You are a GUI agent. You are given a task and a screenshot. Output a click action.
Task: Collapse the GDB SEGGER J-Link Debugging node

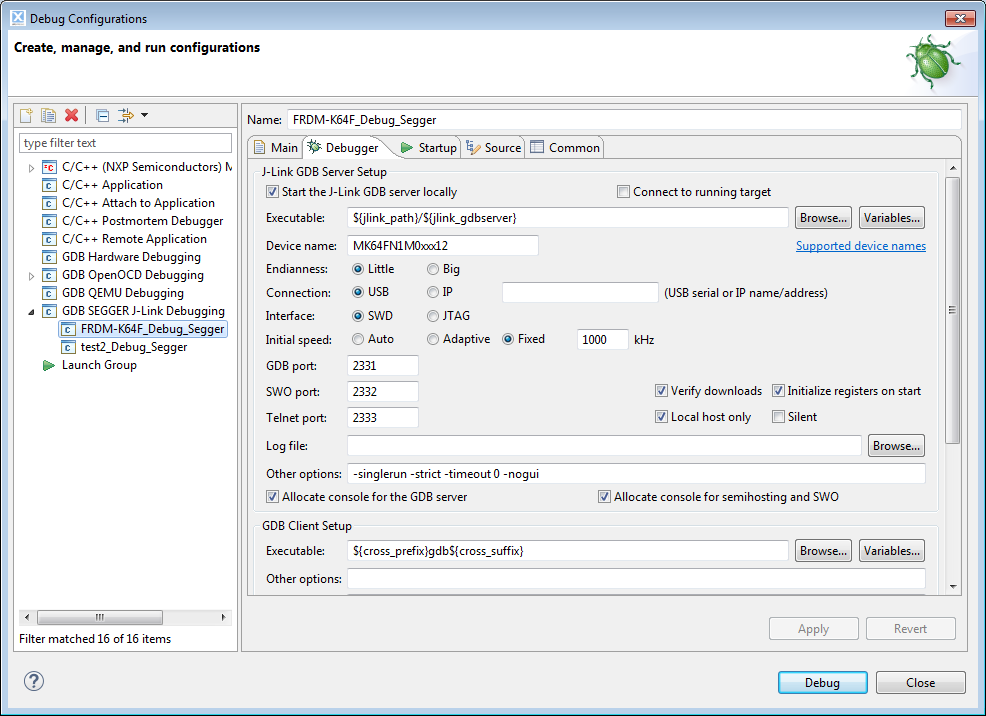(x=32, y=311)
